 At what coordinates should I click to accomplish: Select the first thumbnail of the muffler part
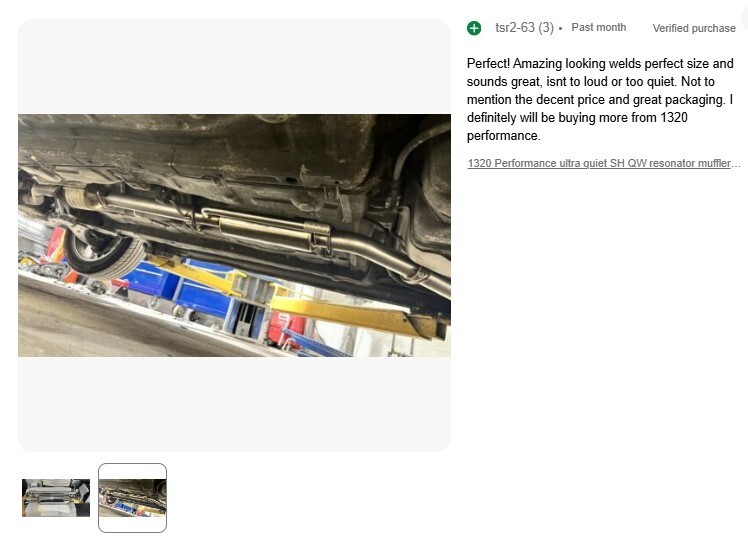click(56, 498)
